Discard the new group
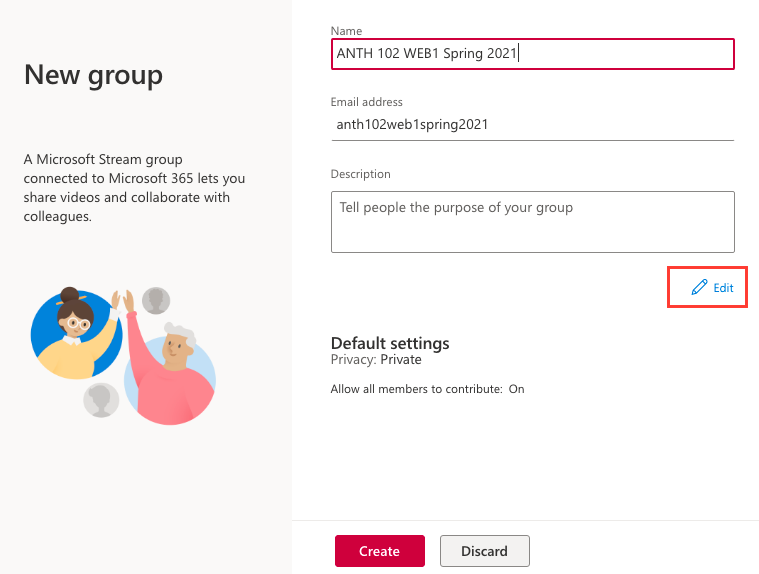 (x=485, y=551)
